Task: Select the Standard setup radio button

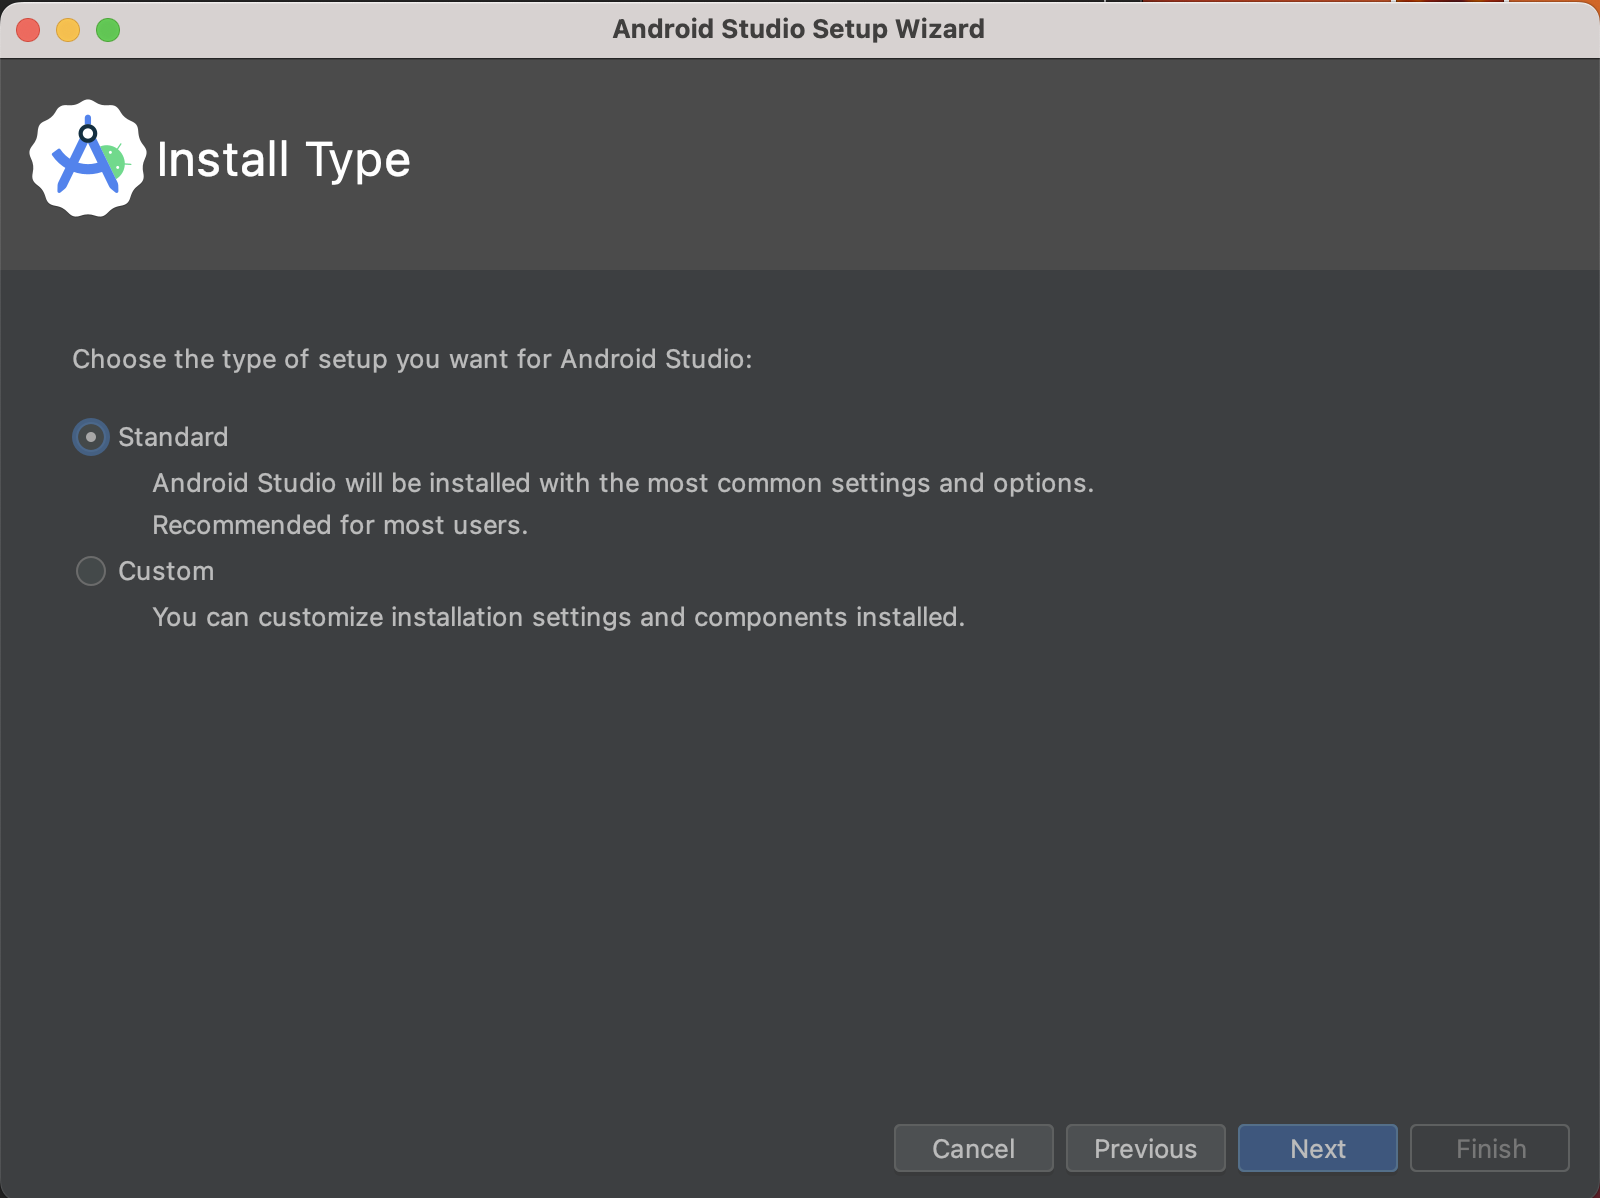Action: coord(90,437)
